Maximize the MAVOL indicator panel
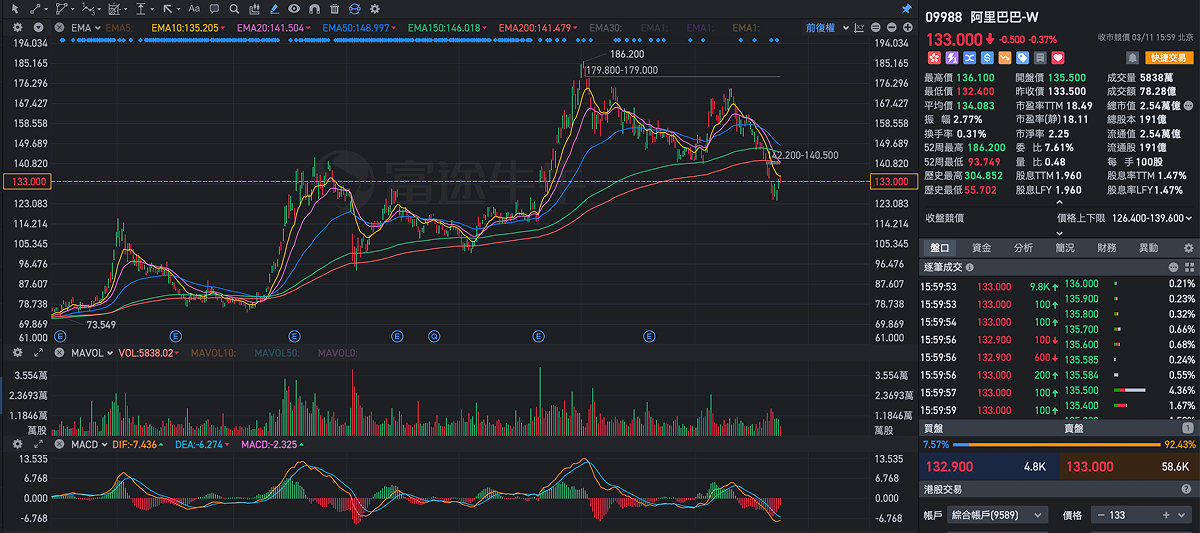 (x=38, y=353)
